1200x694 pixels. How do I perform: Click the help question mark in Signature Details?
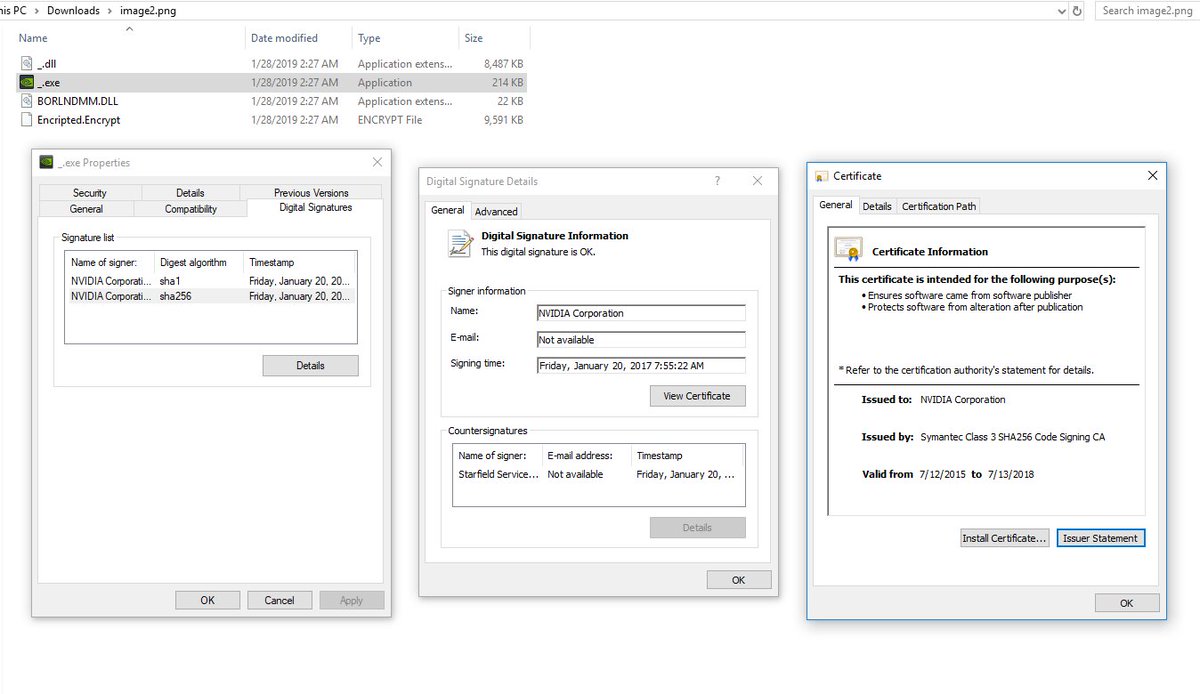tap(717, 181)
